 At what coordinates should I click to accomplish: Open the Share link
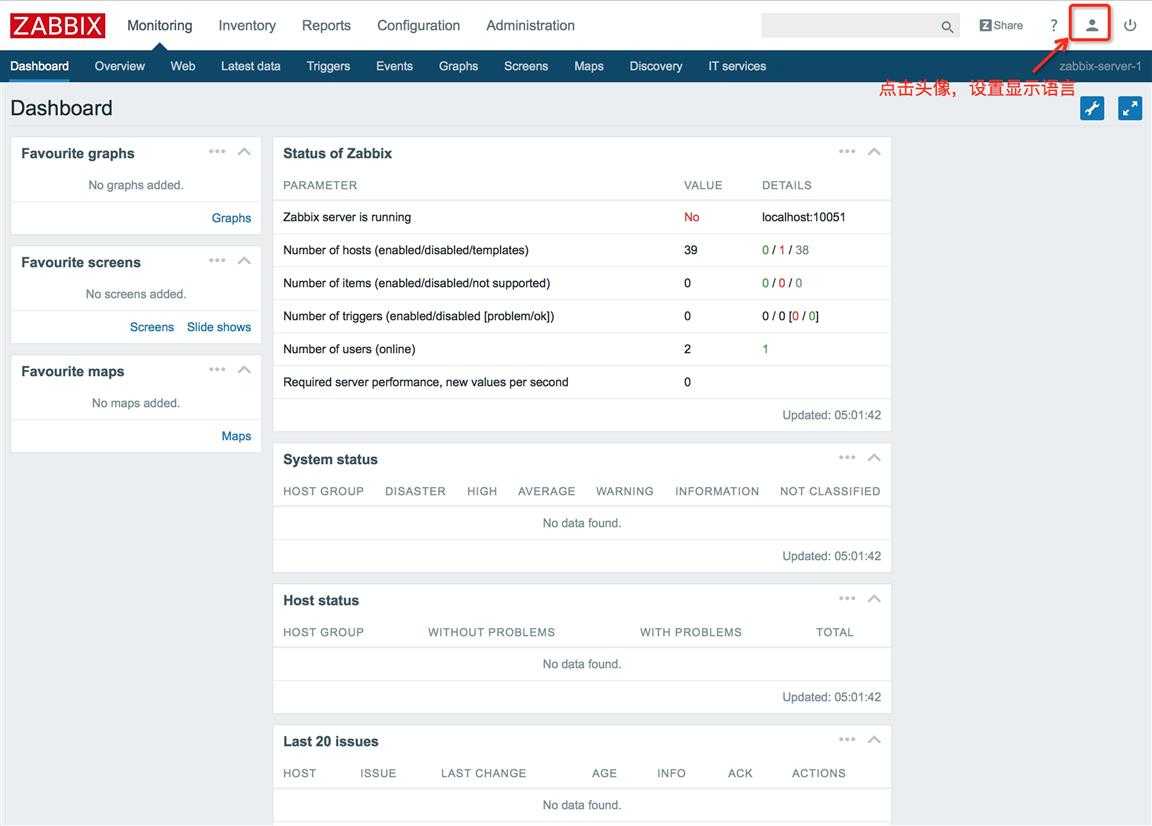point(1001,26)
